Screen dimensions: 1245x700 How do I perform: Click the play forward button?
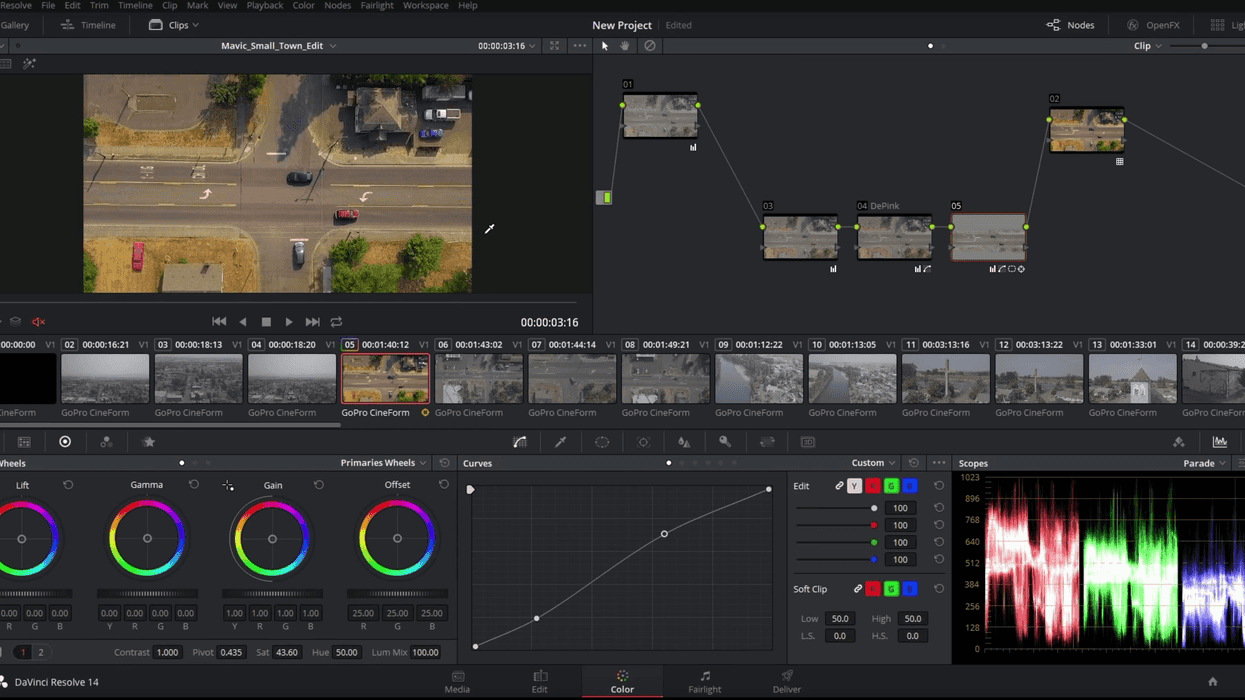289,322
